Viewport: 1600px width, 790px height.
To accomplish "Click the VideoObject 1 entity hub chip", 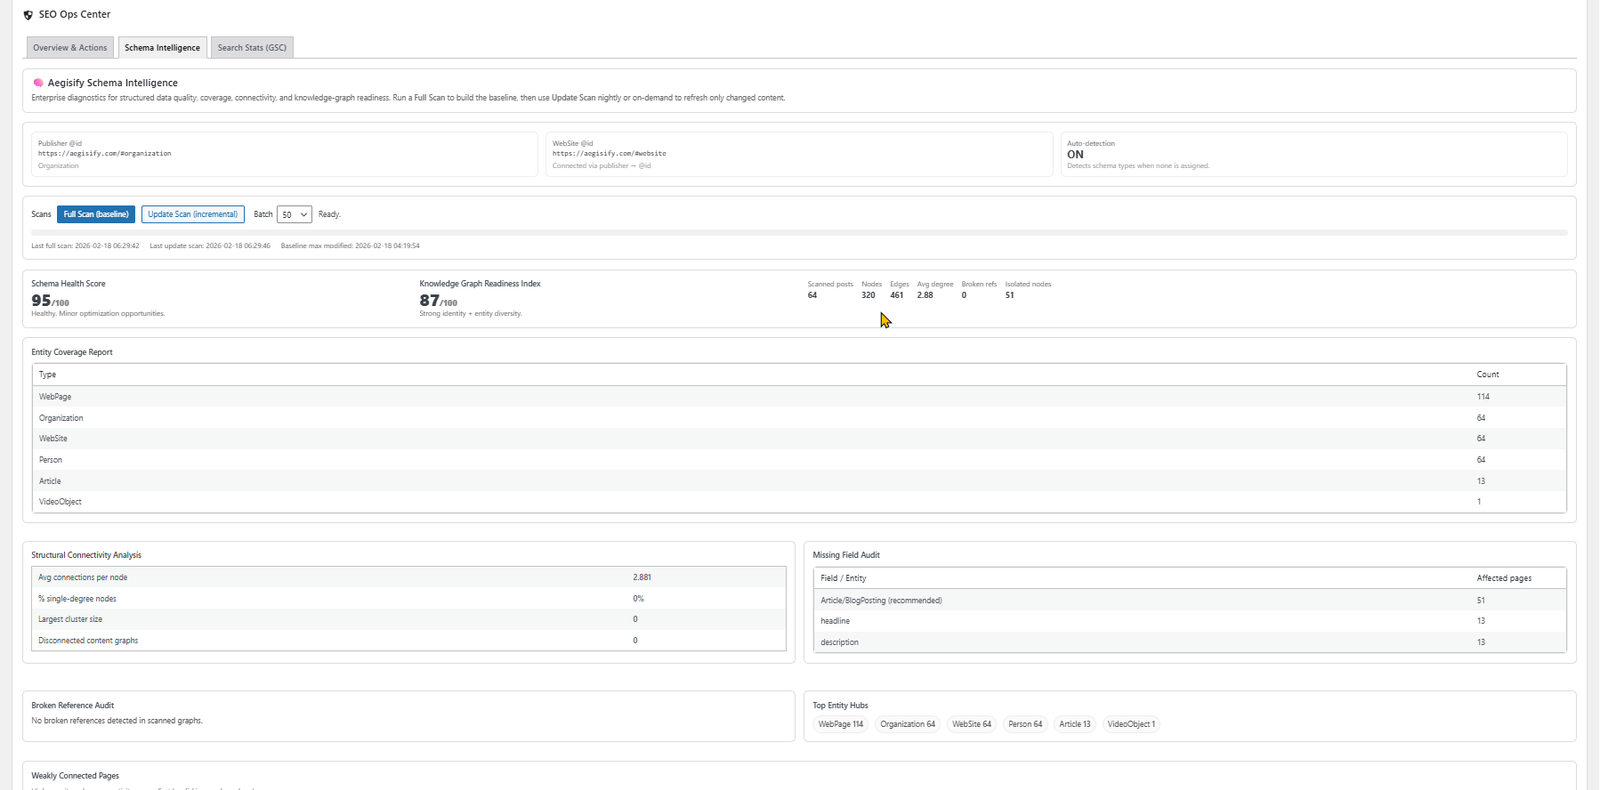I will [x=1131, y=724].
